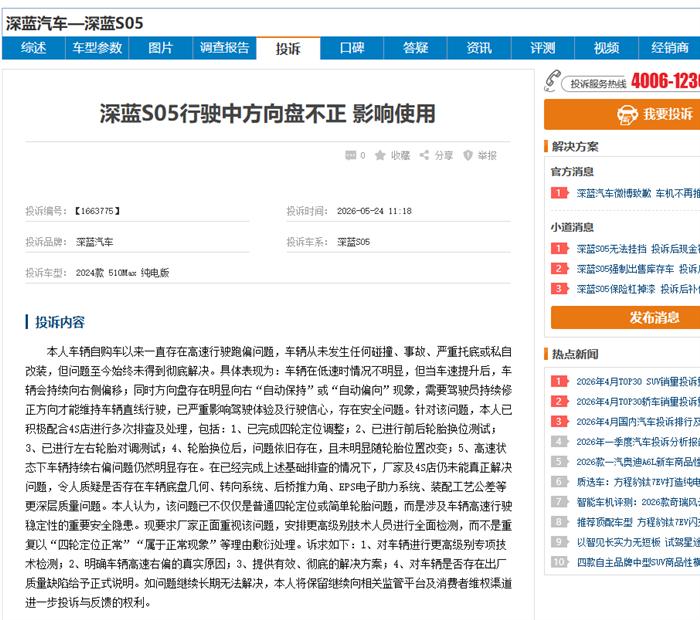Click the complaint time 2026-05-24 11:18
The image size is (700, 620).
(374, 211)
